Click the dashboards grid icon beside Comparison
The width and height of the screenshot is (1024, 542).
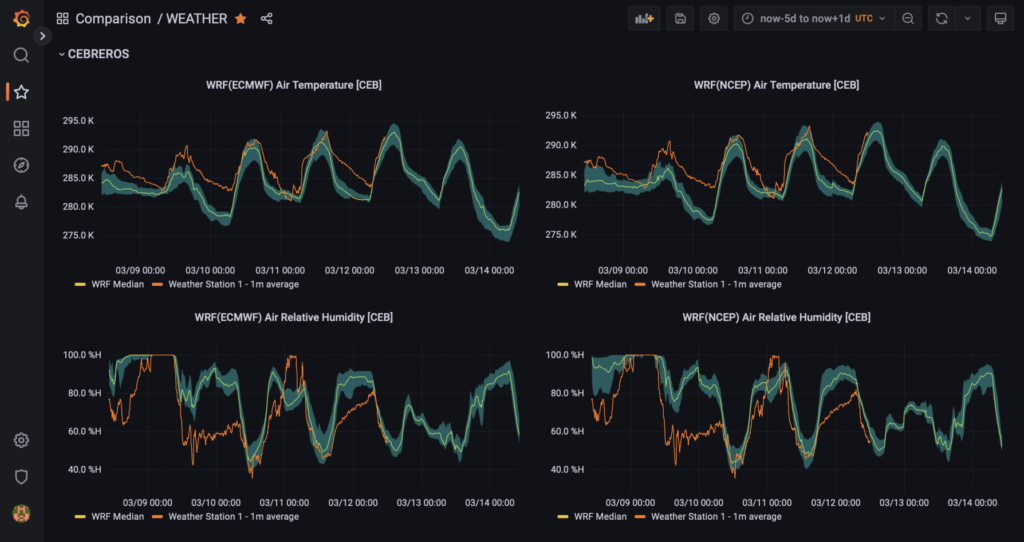point(63,19)
